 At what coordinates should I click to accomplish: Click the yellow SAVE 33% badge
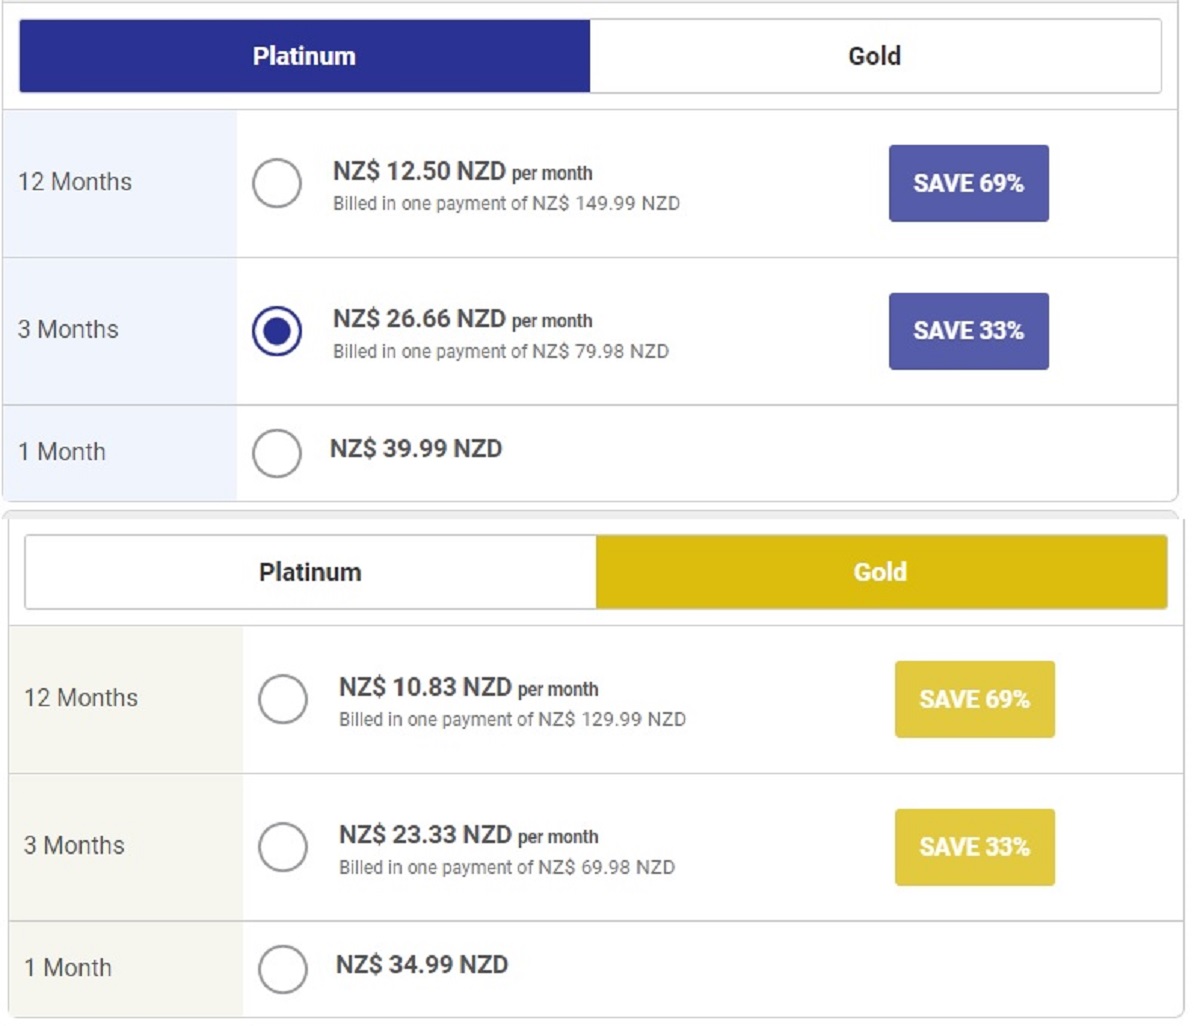(x=974, y=847)
